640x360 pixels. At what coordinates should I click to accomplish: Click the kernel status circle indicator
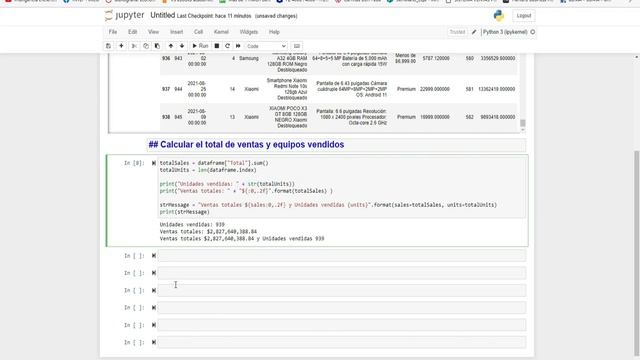click(x=533, y=32)
